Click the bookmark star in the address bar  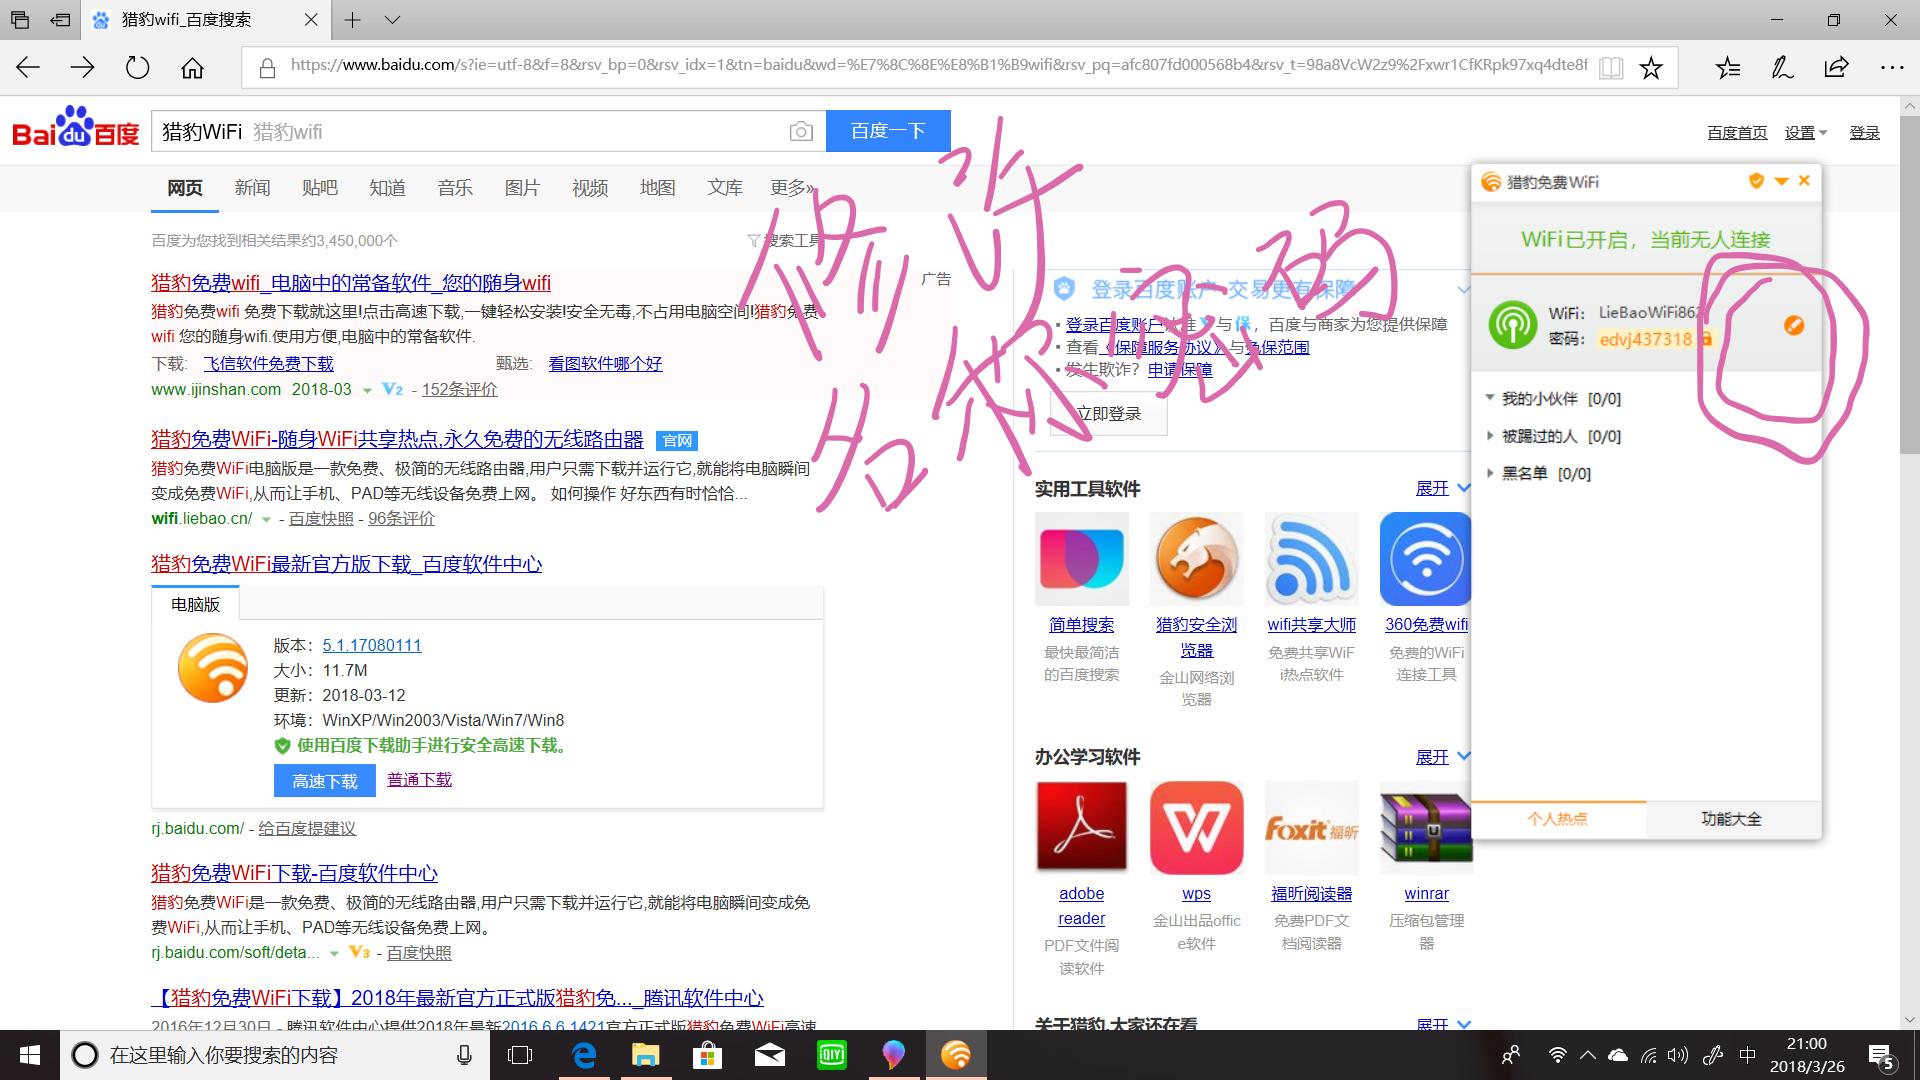point(1651,67)
